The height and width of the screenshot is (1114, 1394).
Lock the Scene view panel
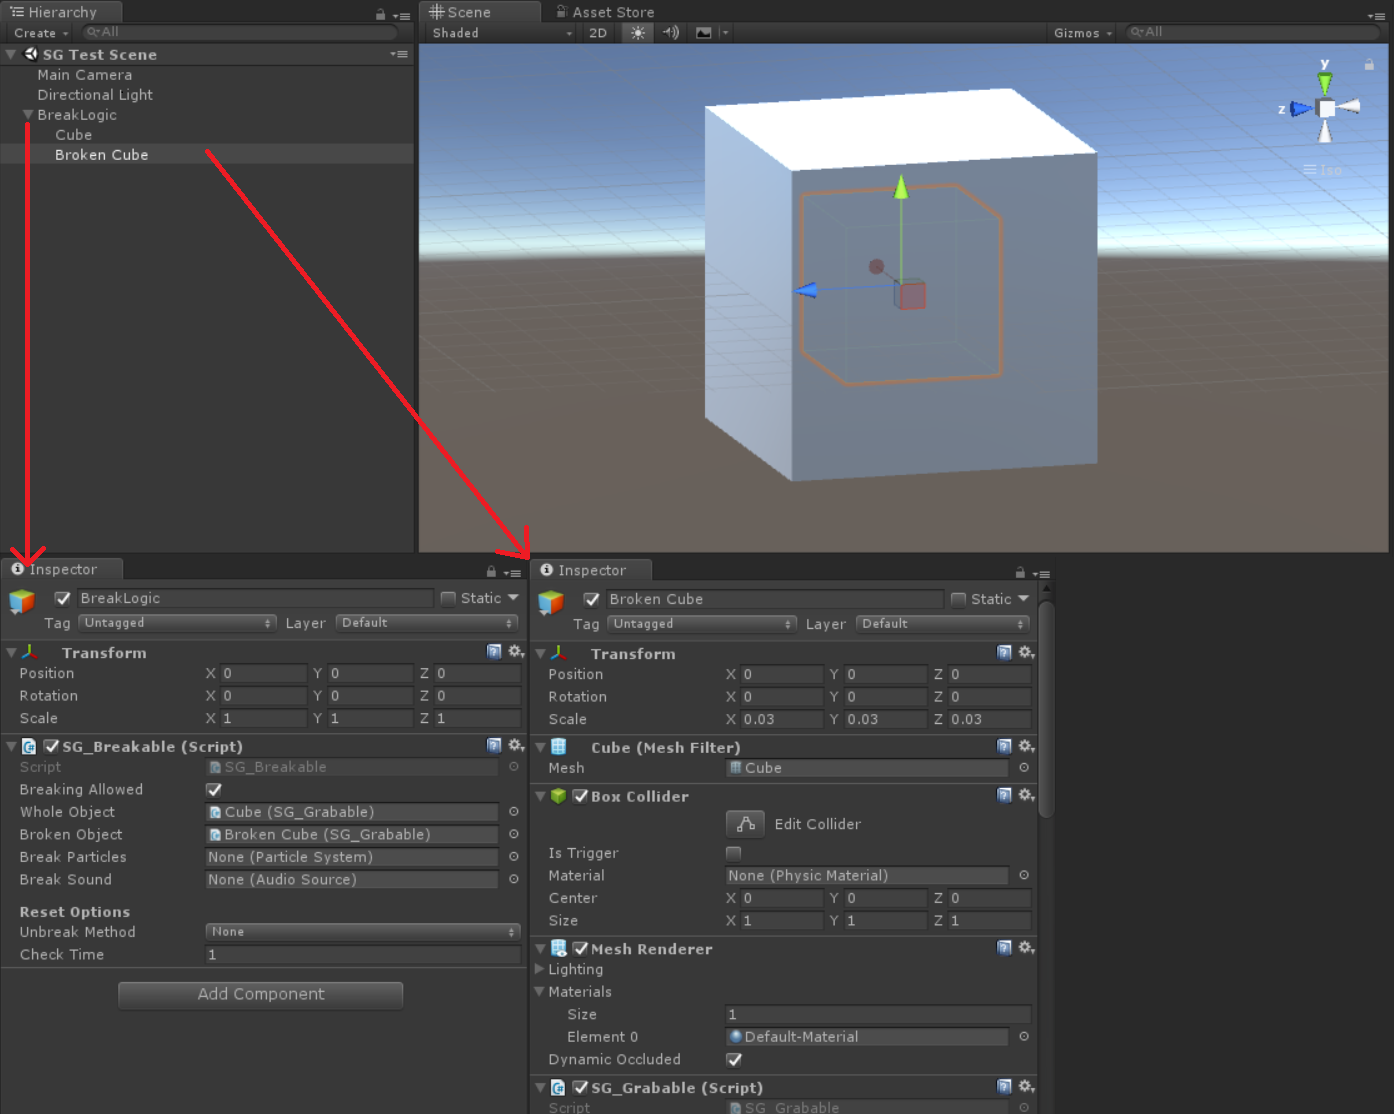[1369, 64]
